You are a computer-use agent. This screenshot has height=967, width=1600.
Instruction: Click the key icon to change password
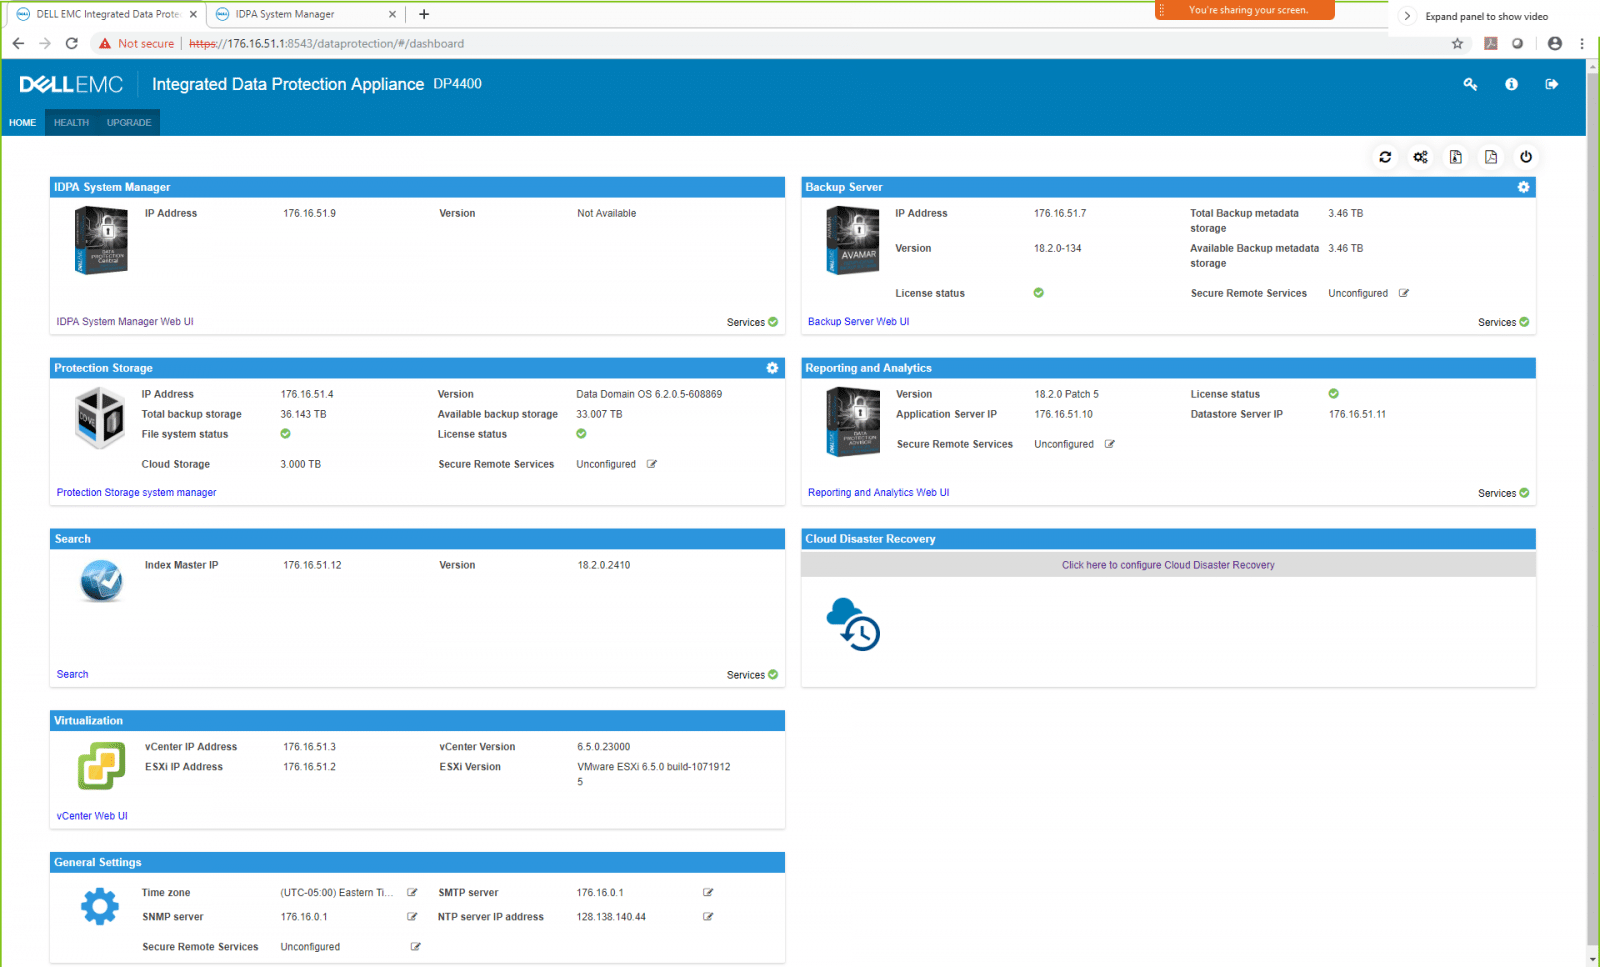click(1470, 84)
